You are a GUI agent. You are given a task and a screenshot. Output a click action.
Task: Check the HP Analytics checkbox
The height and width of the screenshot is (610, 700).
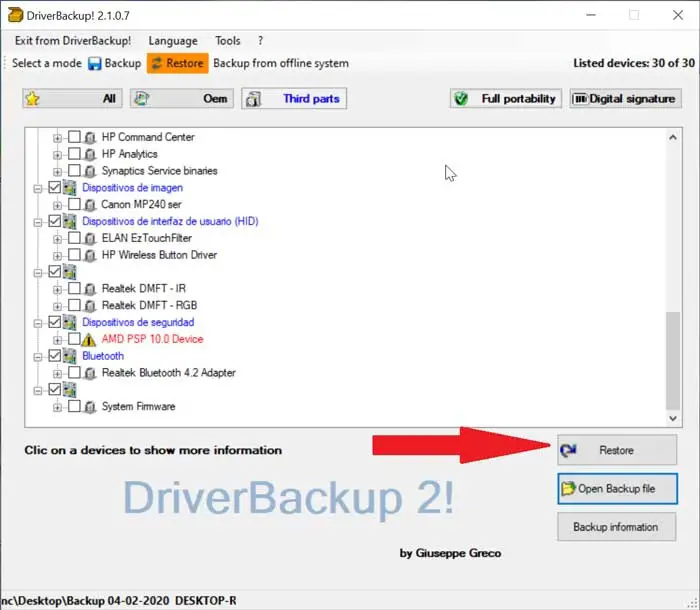click(x=74, y=153)
